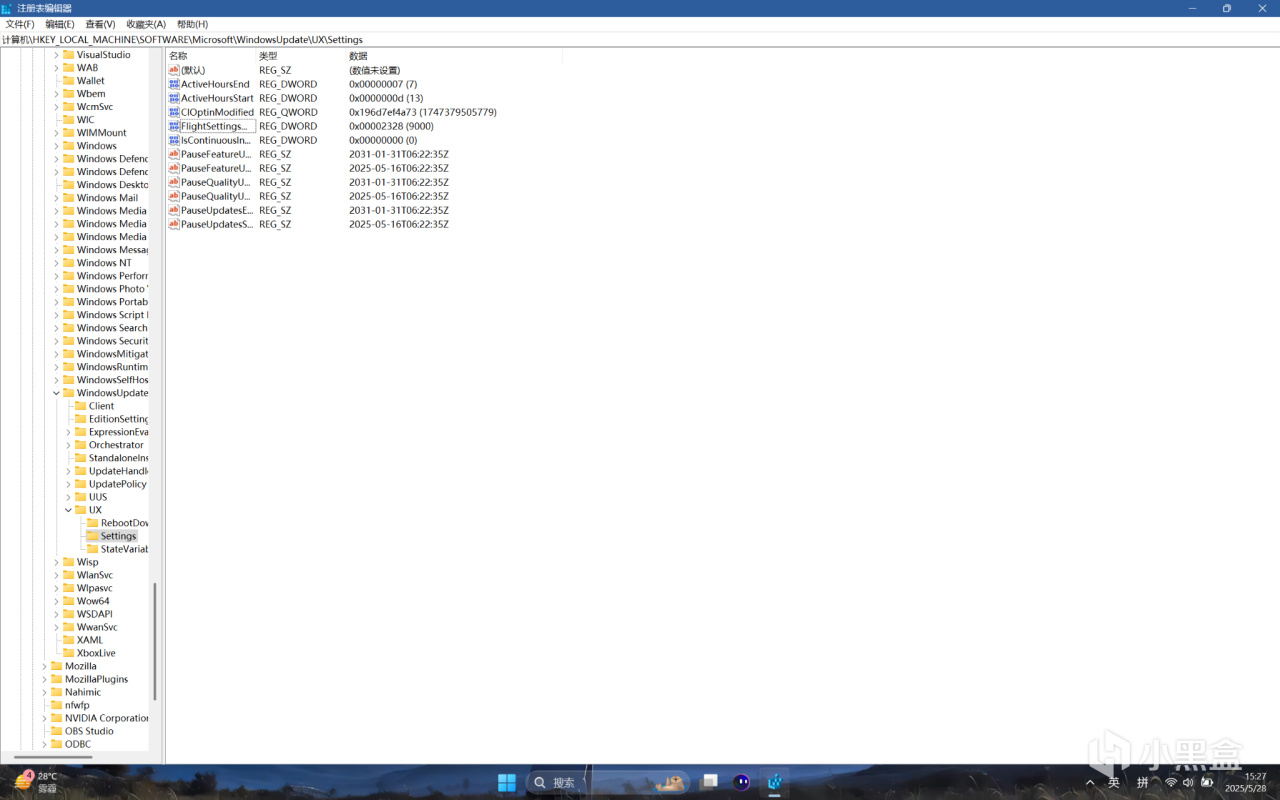This screenshot has height=800, width=1280.
Task: Open the 查看(V) menu
Action: (100, 24)
